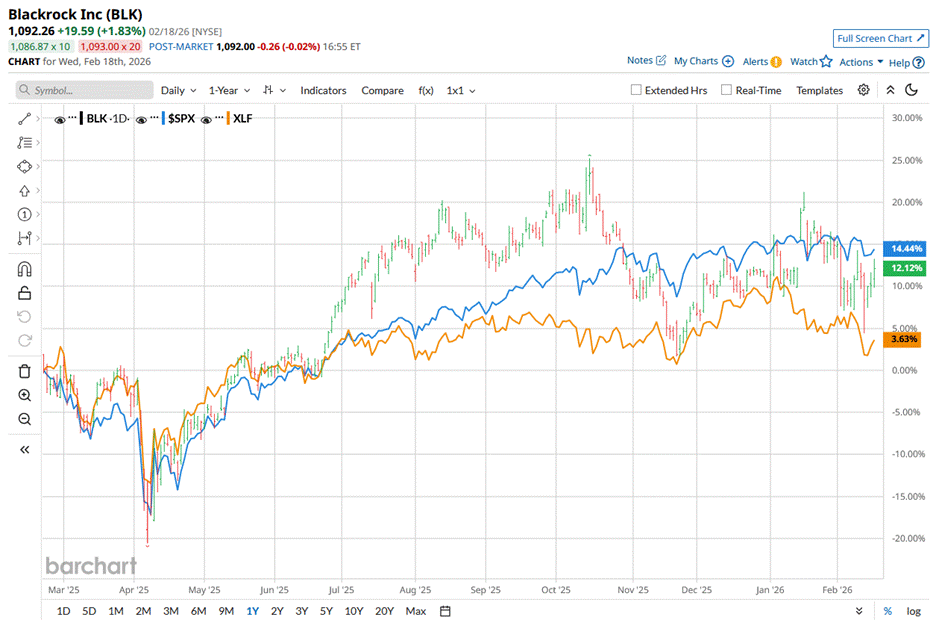
Task: Select the 9M range button
Action: click(226, 611)
